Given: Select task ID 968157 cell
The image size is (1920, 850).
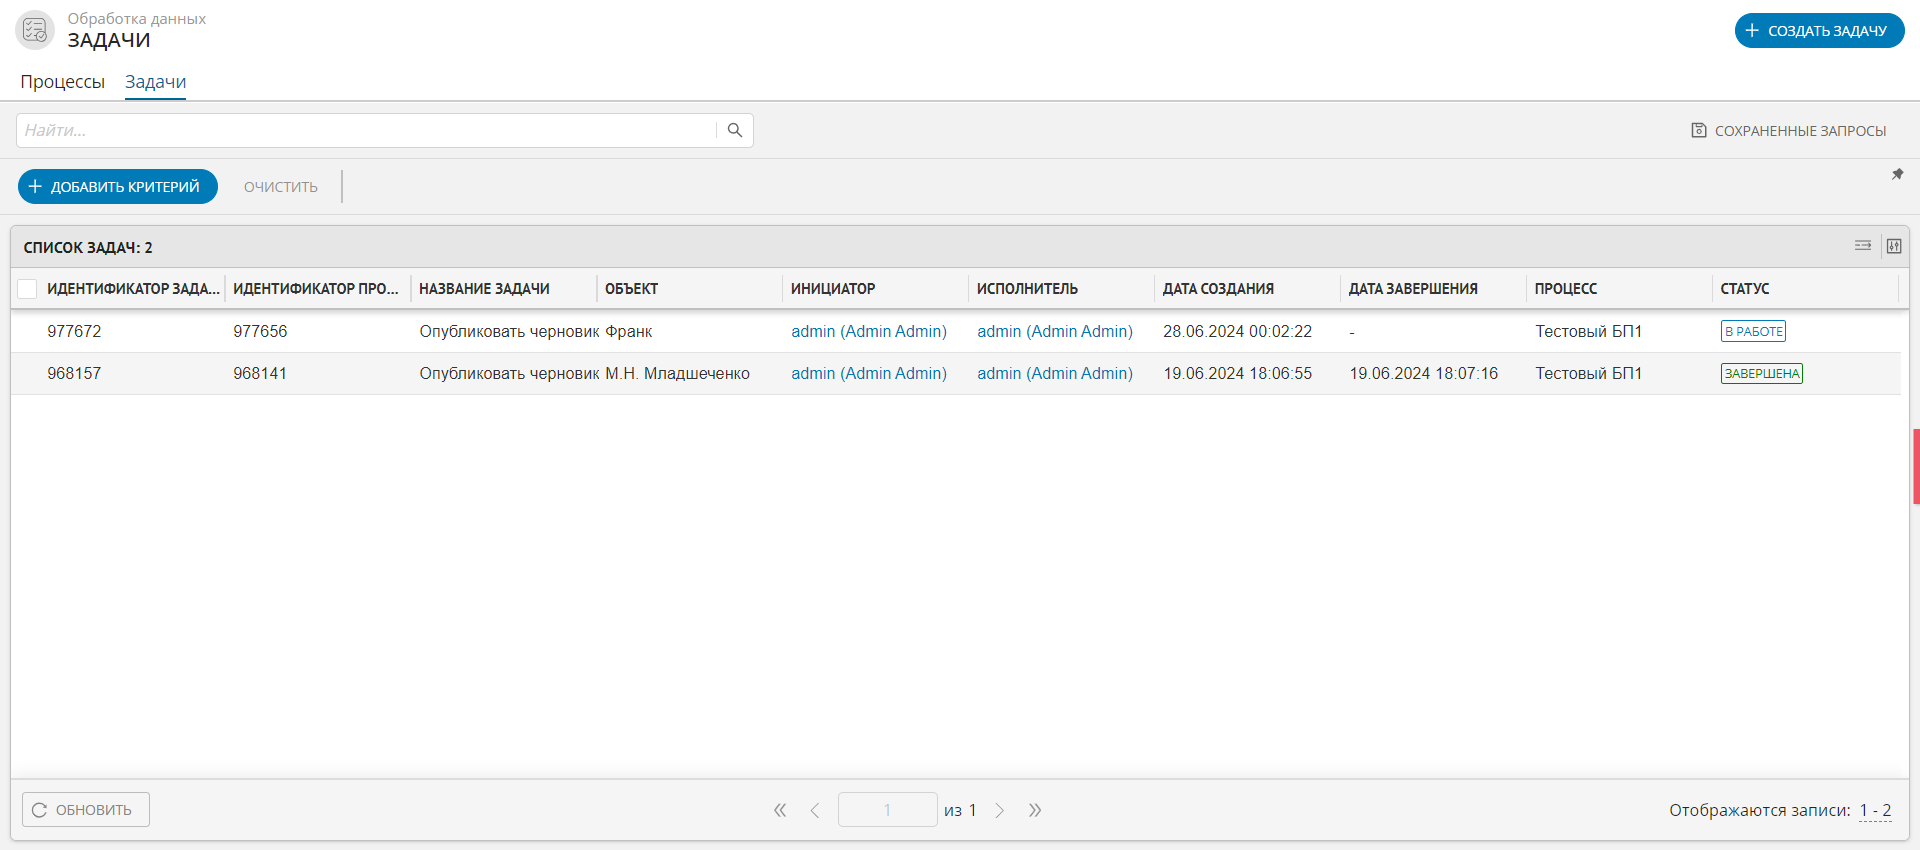Looking at the screenshot, I should [x=74, y=373].
